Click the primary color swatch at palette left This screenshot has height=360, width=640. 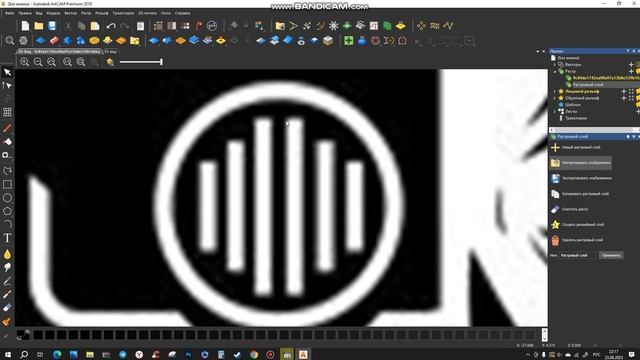point(20,334)
